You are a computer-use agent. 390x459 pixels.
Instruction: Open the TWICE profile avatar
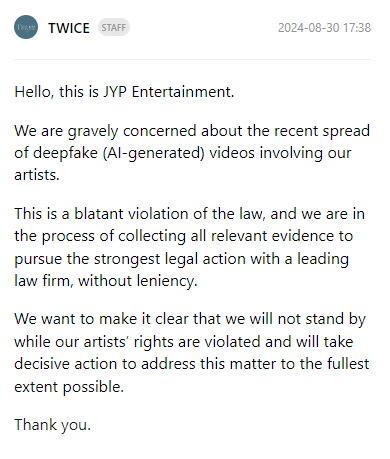(26, 27)
